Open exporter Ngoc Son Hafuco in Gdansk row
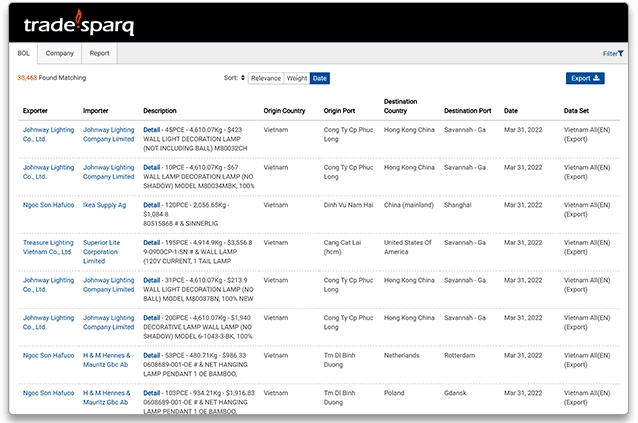Image resolution: width=638 pixels, height=423 pixels. [x=48, y=393]
